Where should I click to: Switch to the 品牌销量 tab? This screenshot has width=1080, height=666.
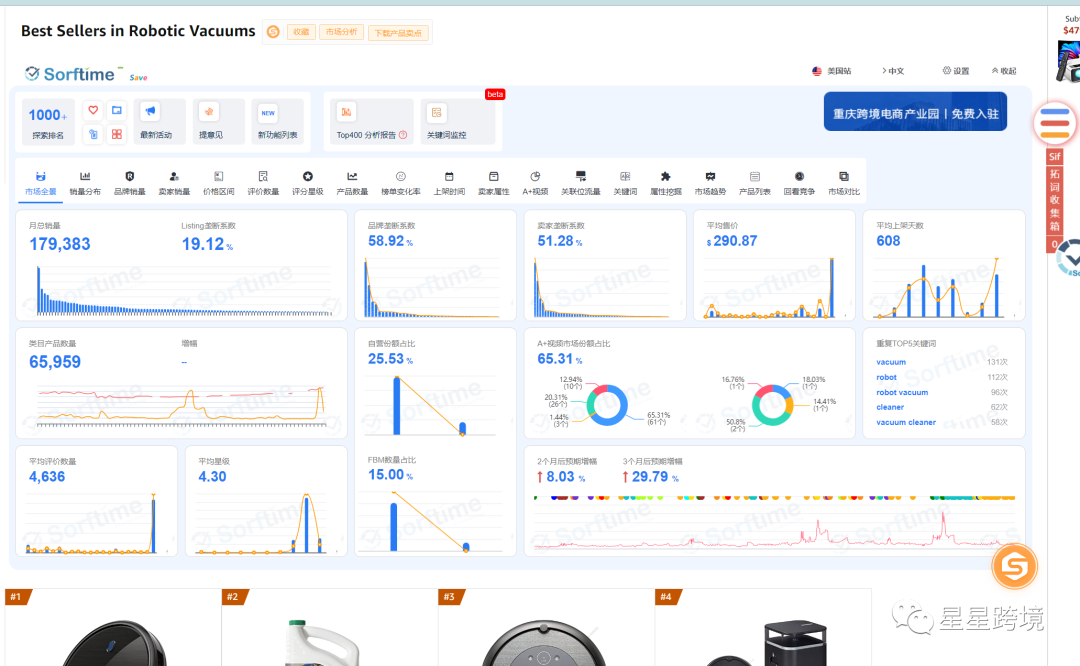(129, 183)
